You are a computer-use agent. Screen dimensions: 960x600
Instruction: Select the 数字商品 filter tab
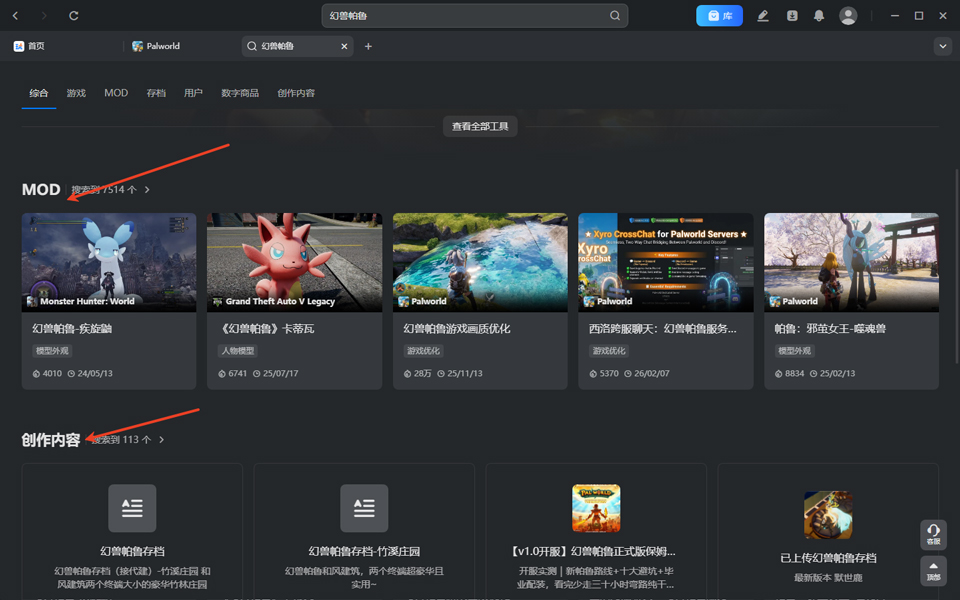click(240, 93)
